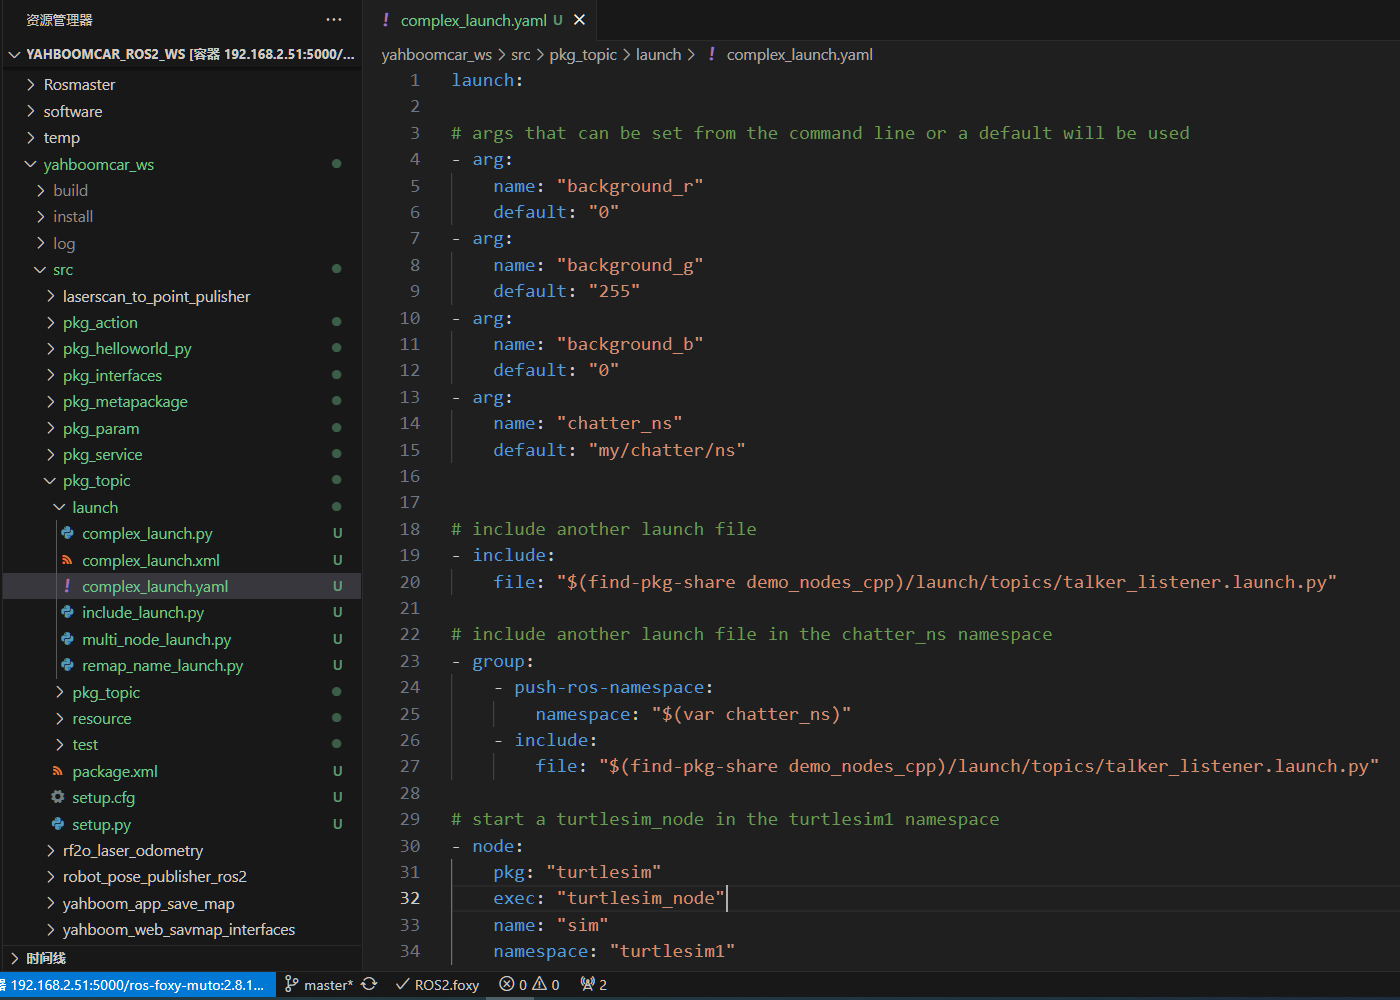This screenshot has height=1000, width=1400.
Task: Click the warnings triangle icon in status bar
Action: [540, 984]
